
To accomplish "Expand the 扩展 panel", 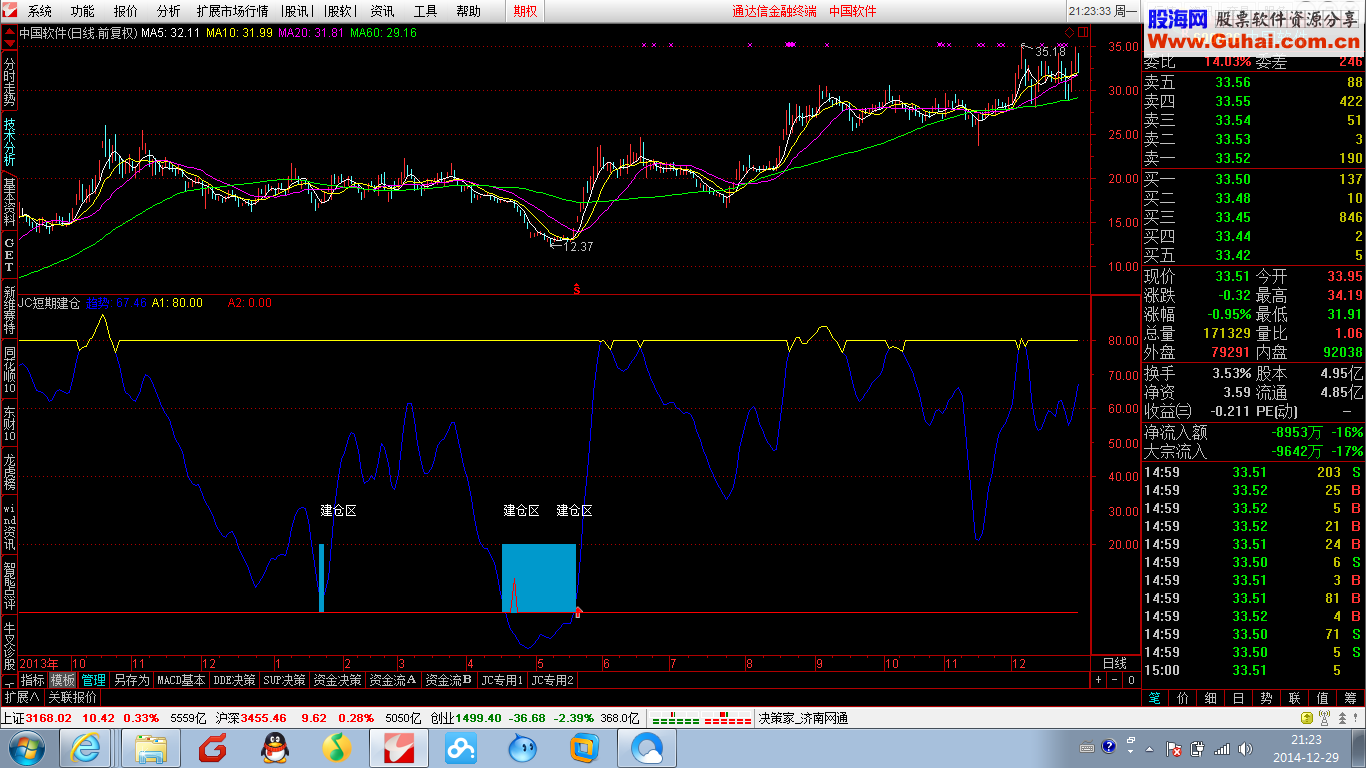I will click(22, 697).
